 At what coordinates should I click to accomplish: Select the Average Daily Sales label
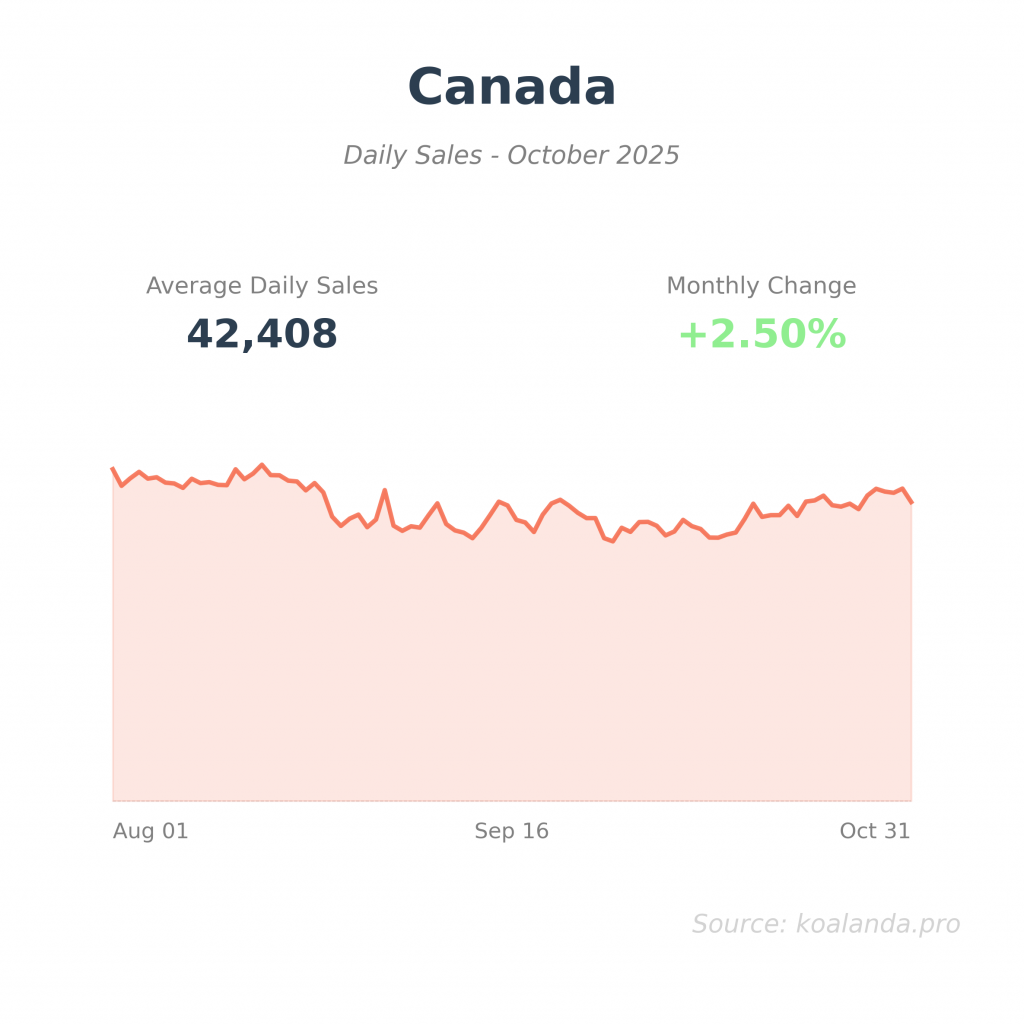(x=262, y=286)
